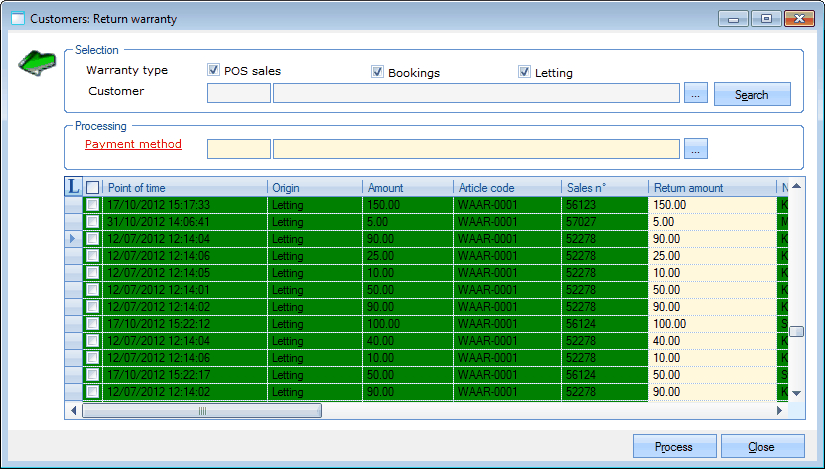Sort by Return amount column header
825x469 pixels.
coord(711,187)
